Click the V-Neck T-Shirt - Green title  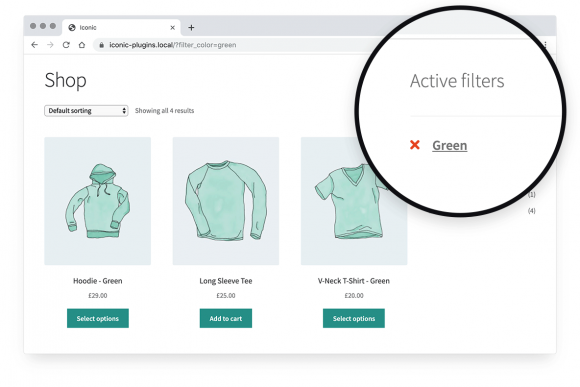click(x=354, y=281)
